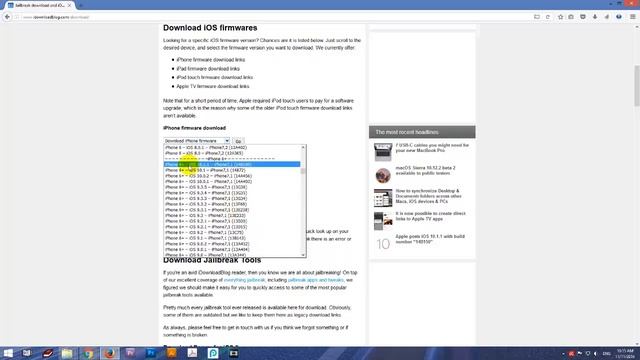The image size is (640, 360).
Task: Go back using the browser back arrow
Action: [7, 17]
